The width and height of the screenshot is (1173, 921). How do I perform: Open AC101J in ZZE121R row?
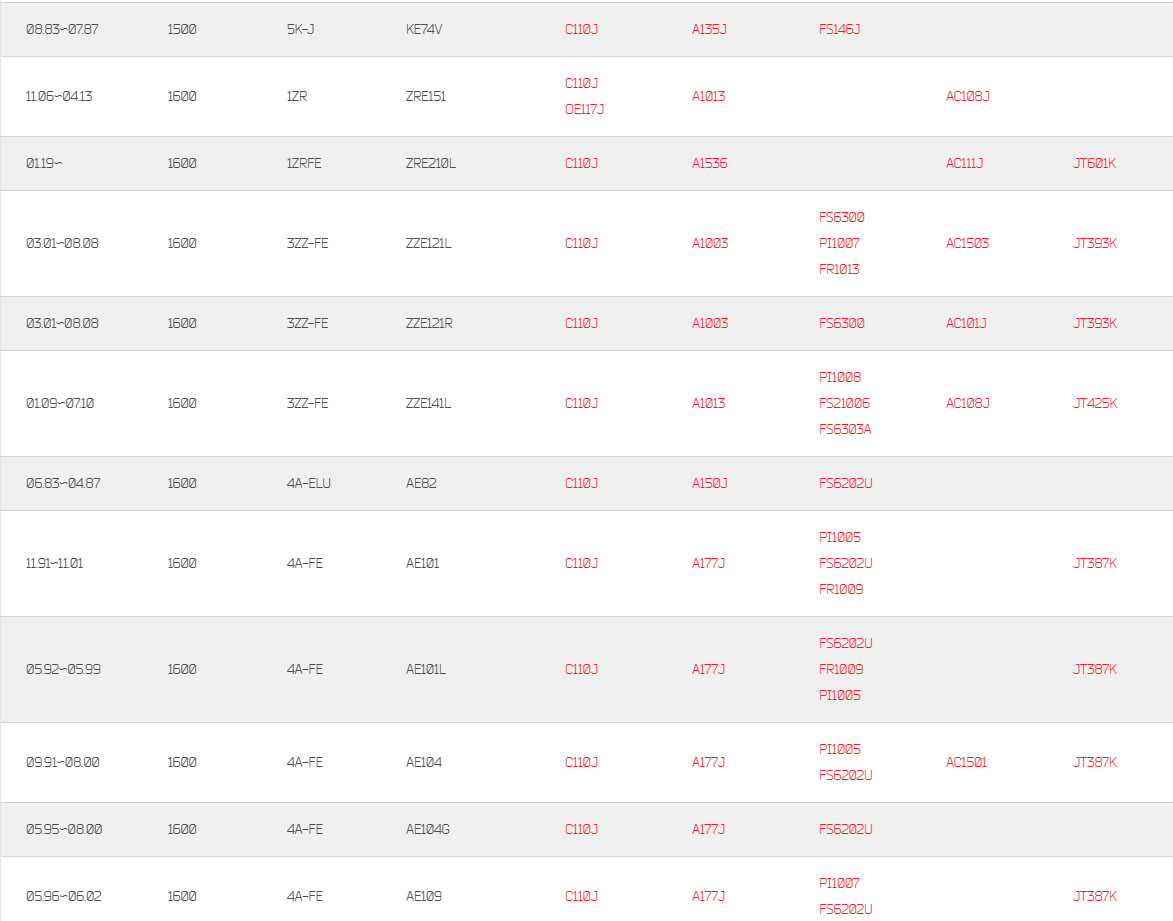[966, 323]
